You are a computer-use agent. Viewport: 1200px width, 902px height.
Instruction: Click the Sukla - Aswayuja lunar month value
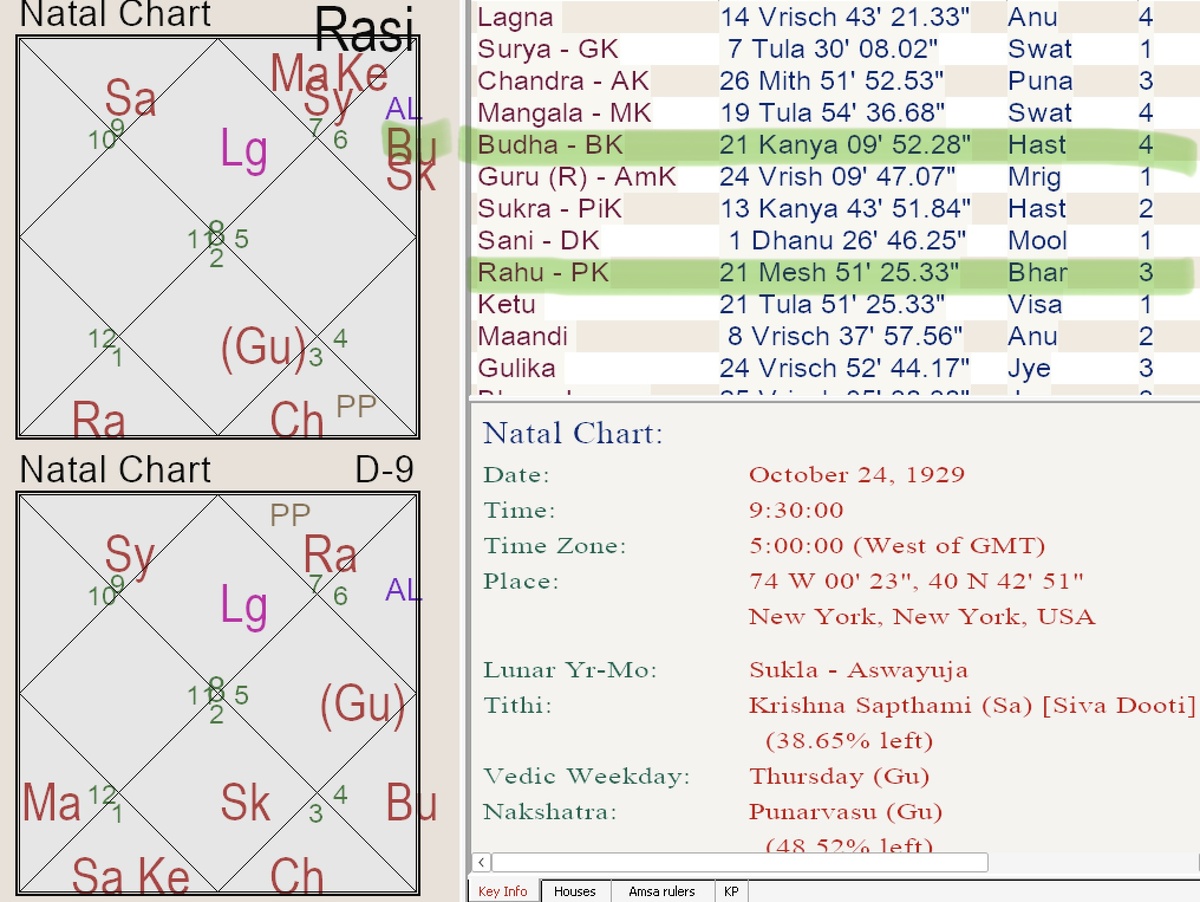pos(858,670)
